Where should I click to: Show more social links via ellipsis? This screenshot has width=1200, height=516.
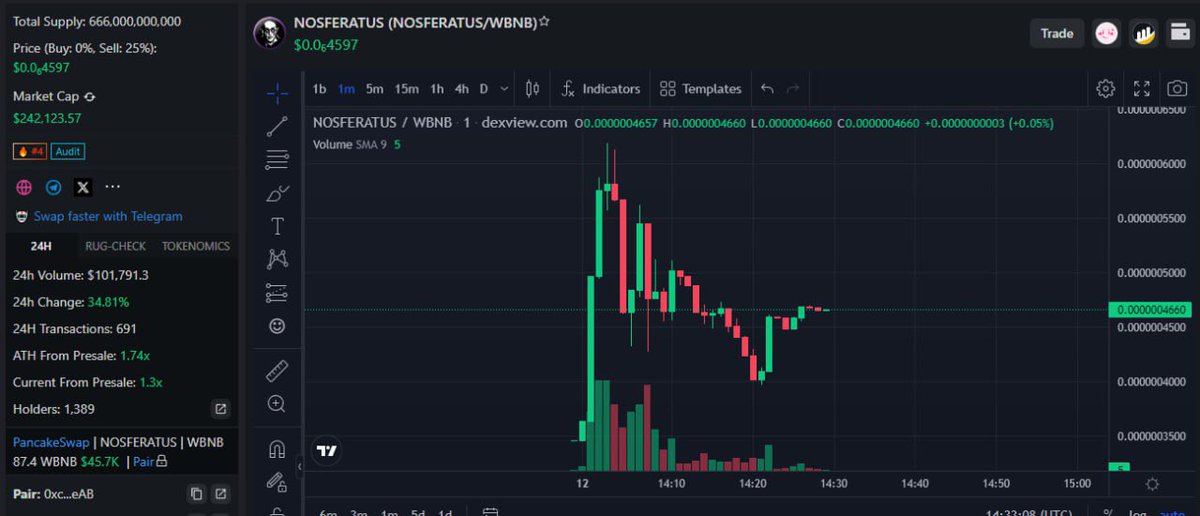point(112,187)
